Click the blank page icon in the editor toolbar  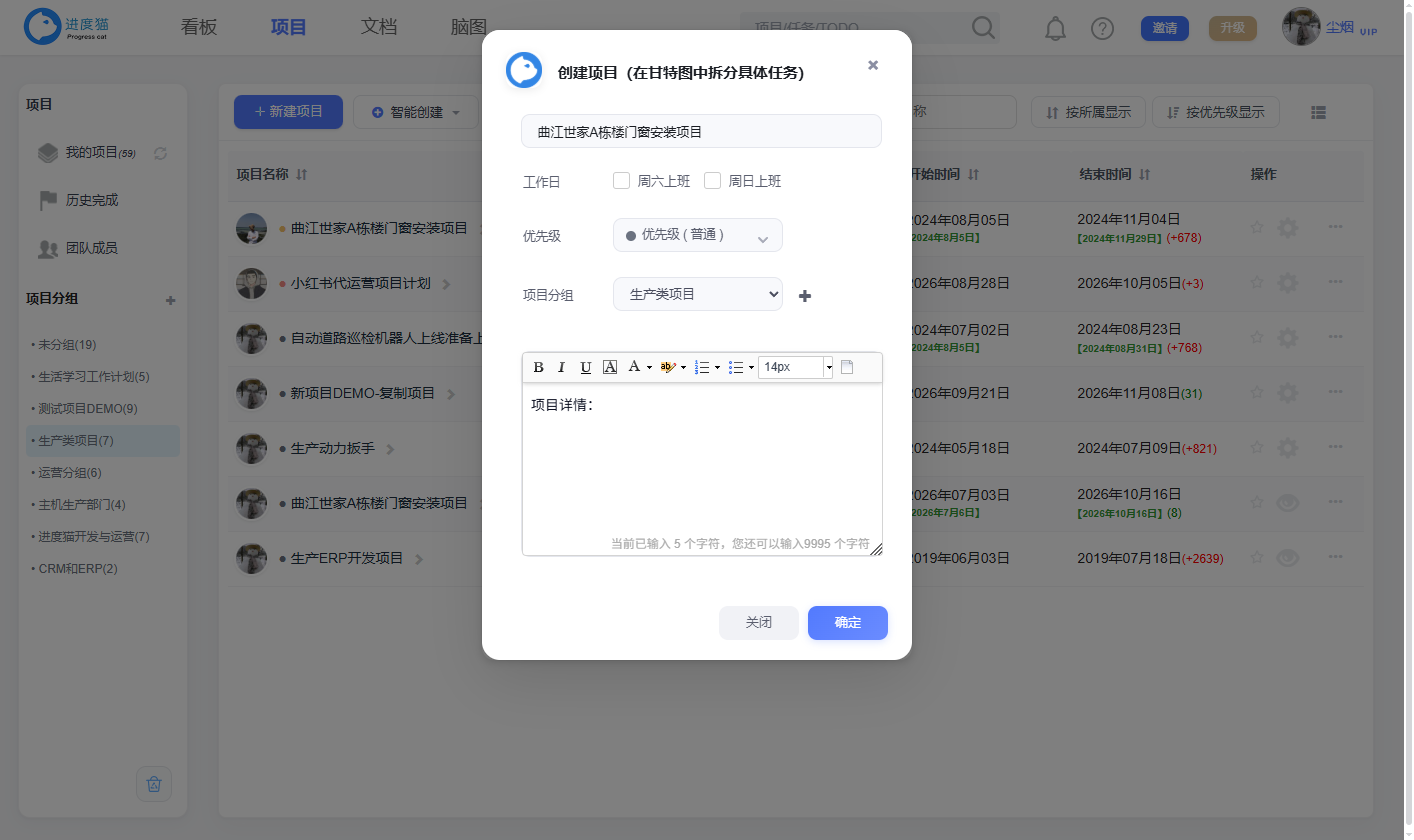[847, 367]
